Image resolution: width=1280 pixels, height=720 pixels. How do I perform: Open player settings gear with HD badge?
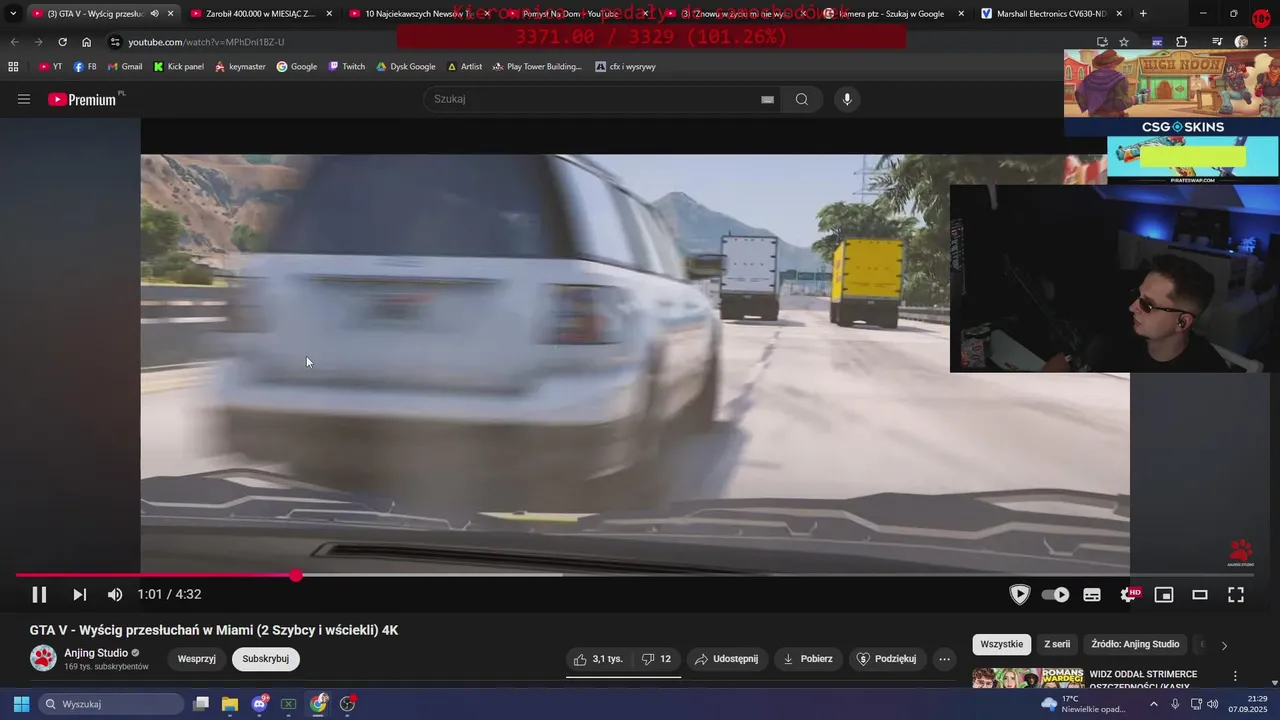(x=1129, y=594)
